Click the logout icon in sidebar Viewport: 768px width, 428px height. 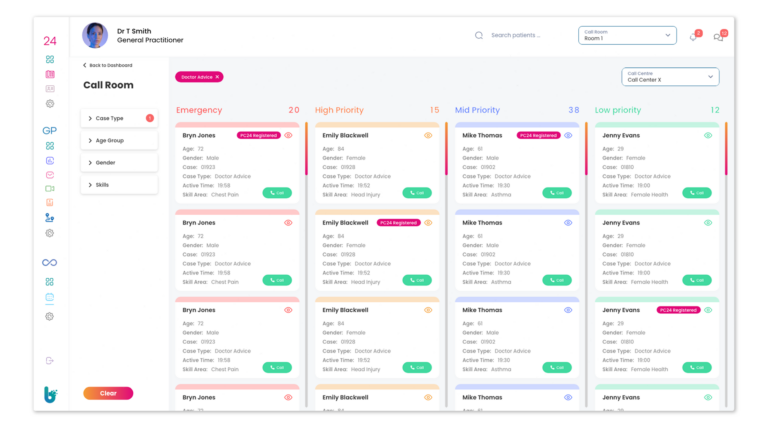(49, 360)
